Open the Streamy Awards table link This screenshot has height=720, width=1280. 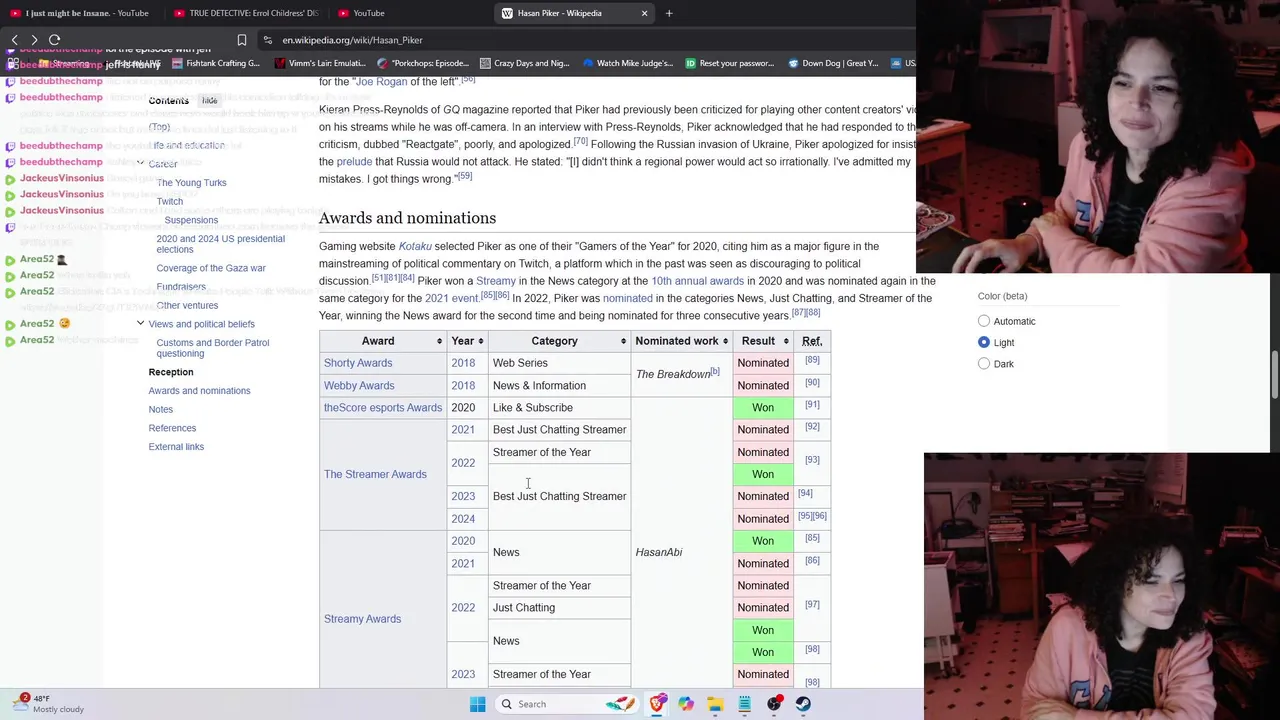[x=362, y=619]
